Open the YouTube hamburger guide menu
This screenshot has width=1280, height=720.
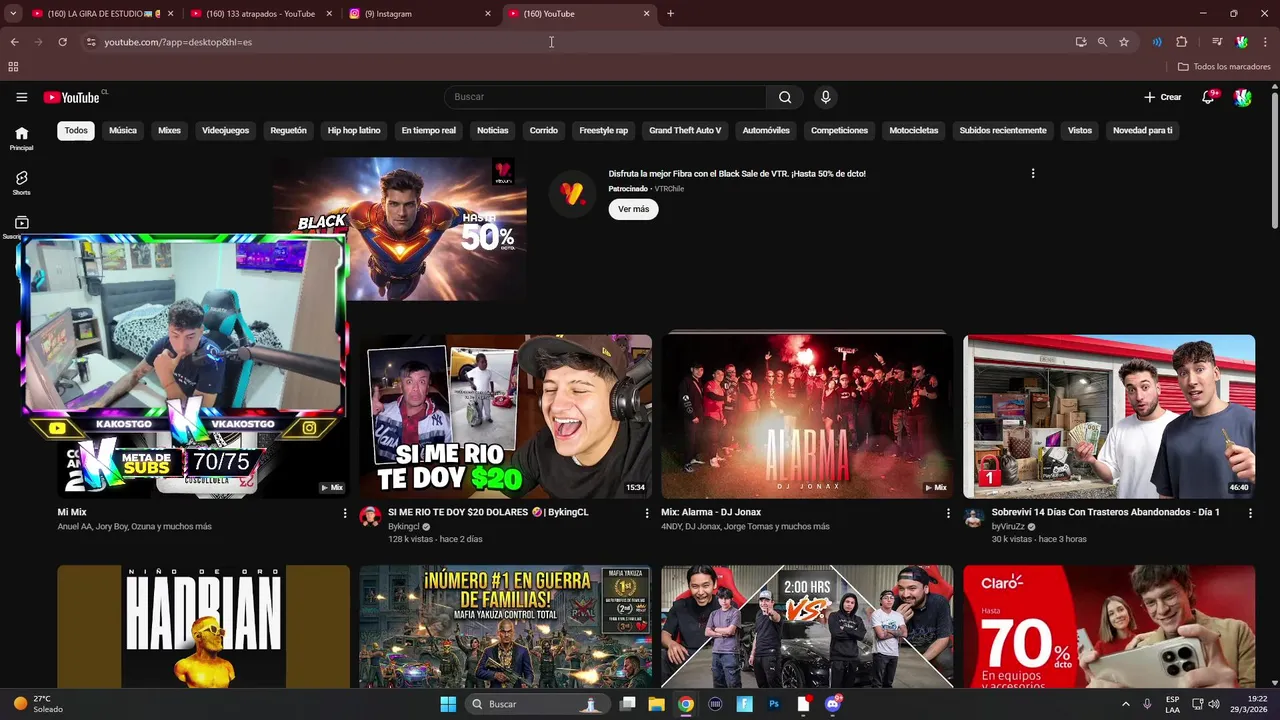pyautogui.click(x=21, y=97)
